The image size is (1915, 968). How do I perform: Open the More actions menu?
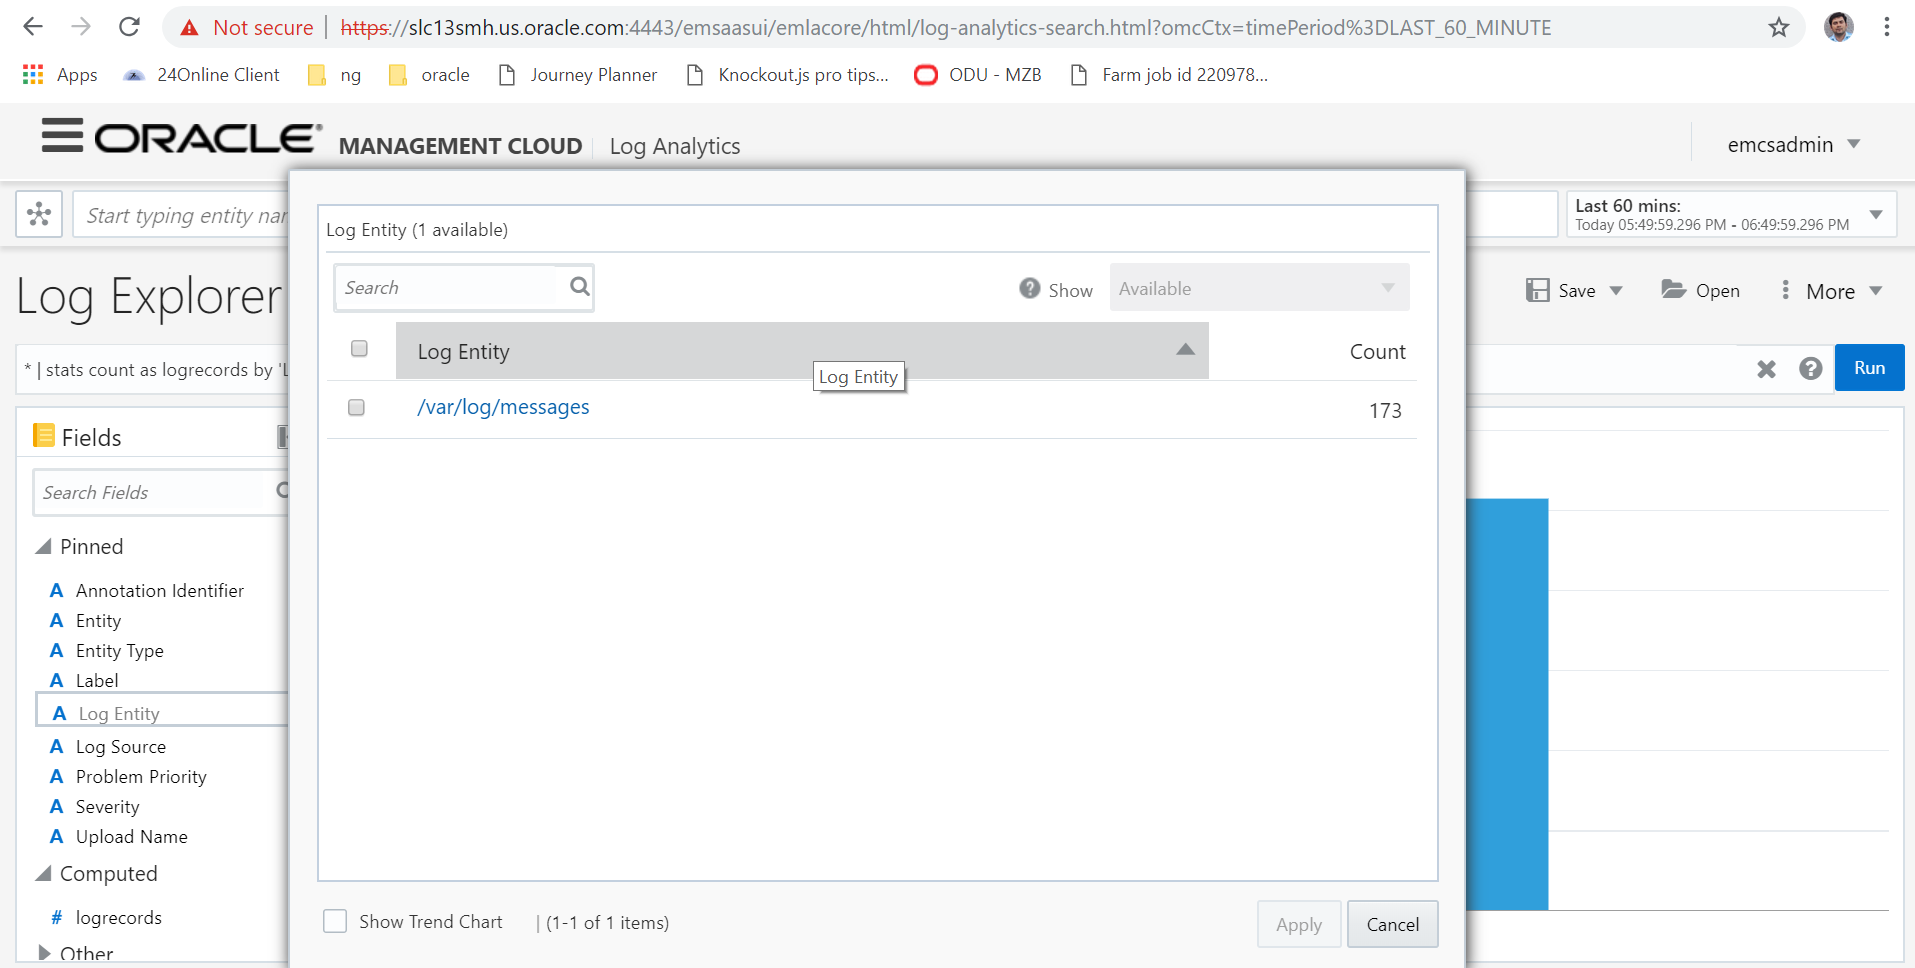pos(1831,291)
